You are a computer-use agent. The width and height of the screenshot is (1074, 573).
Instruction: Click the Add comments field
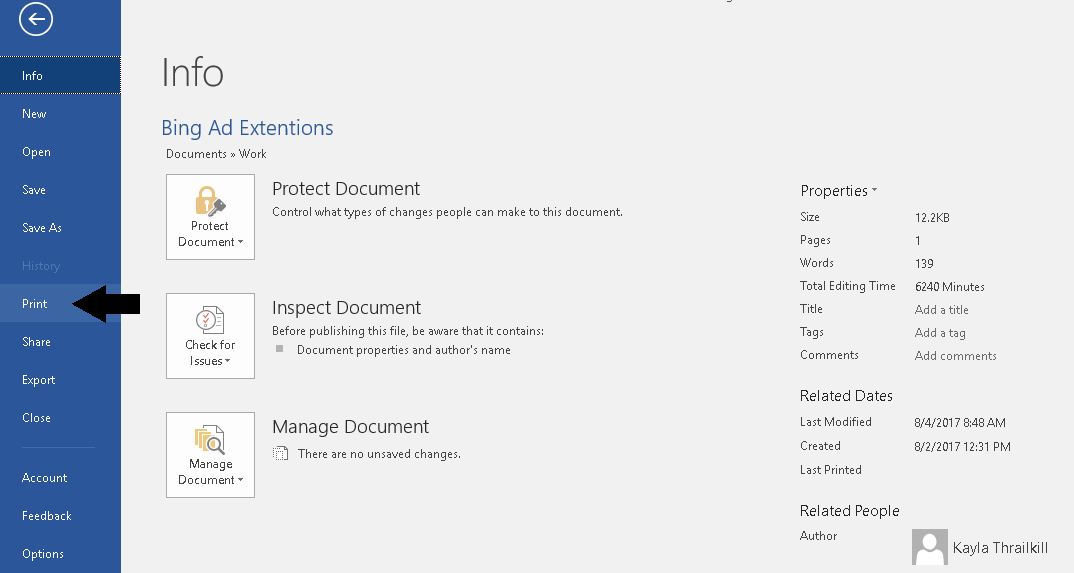[955, 356]
